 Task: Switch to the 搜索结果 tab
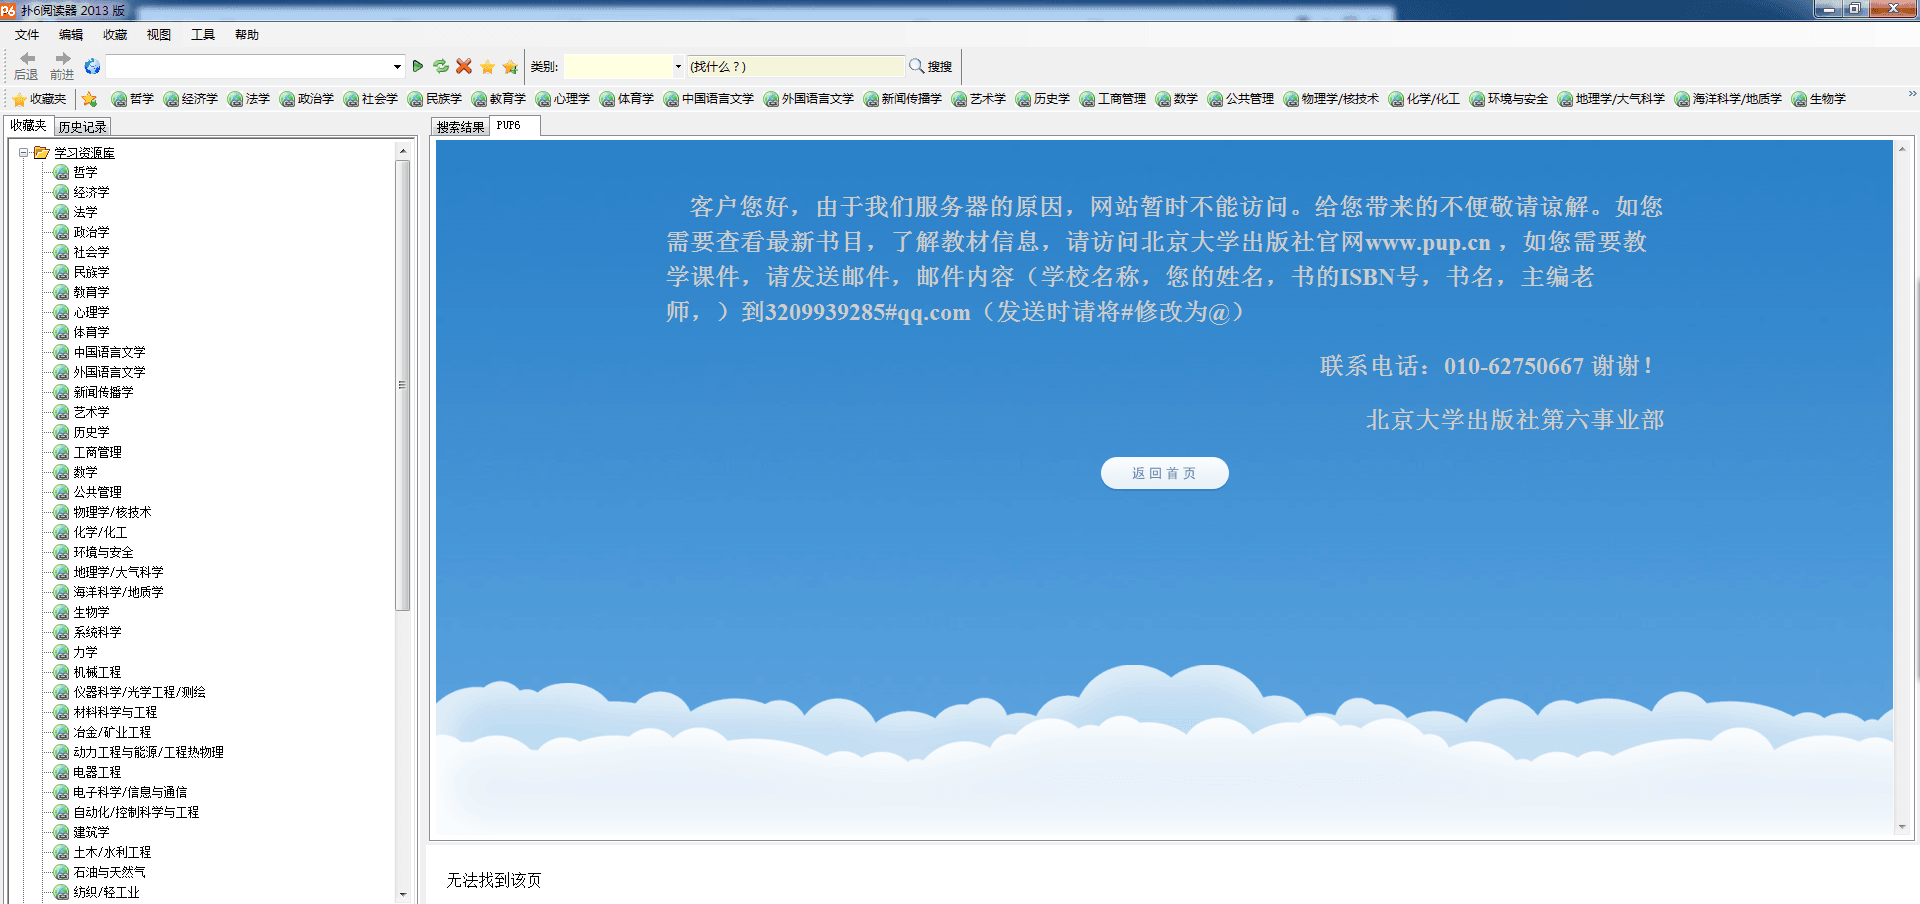[x=460, y=127]
